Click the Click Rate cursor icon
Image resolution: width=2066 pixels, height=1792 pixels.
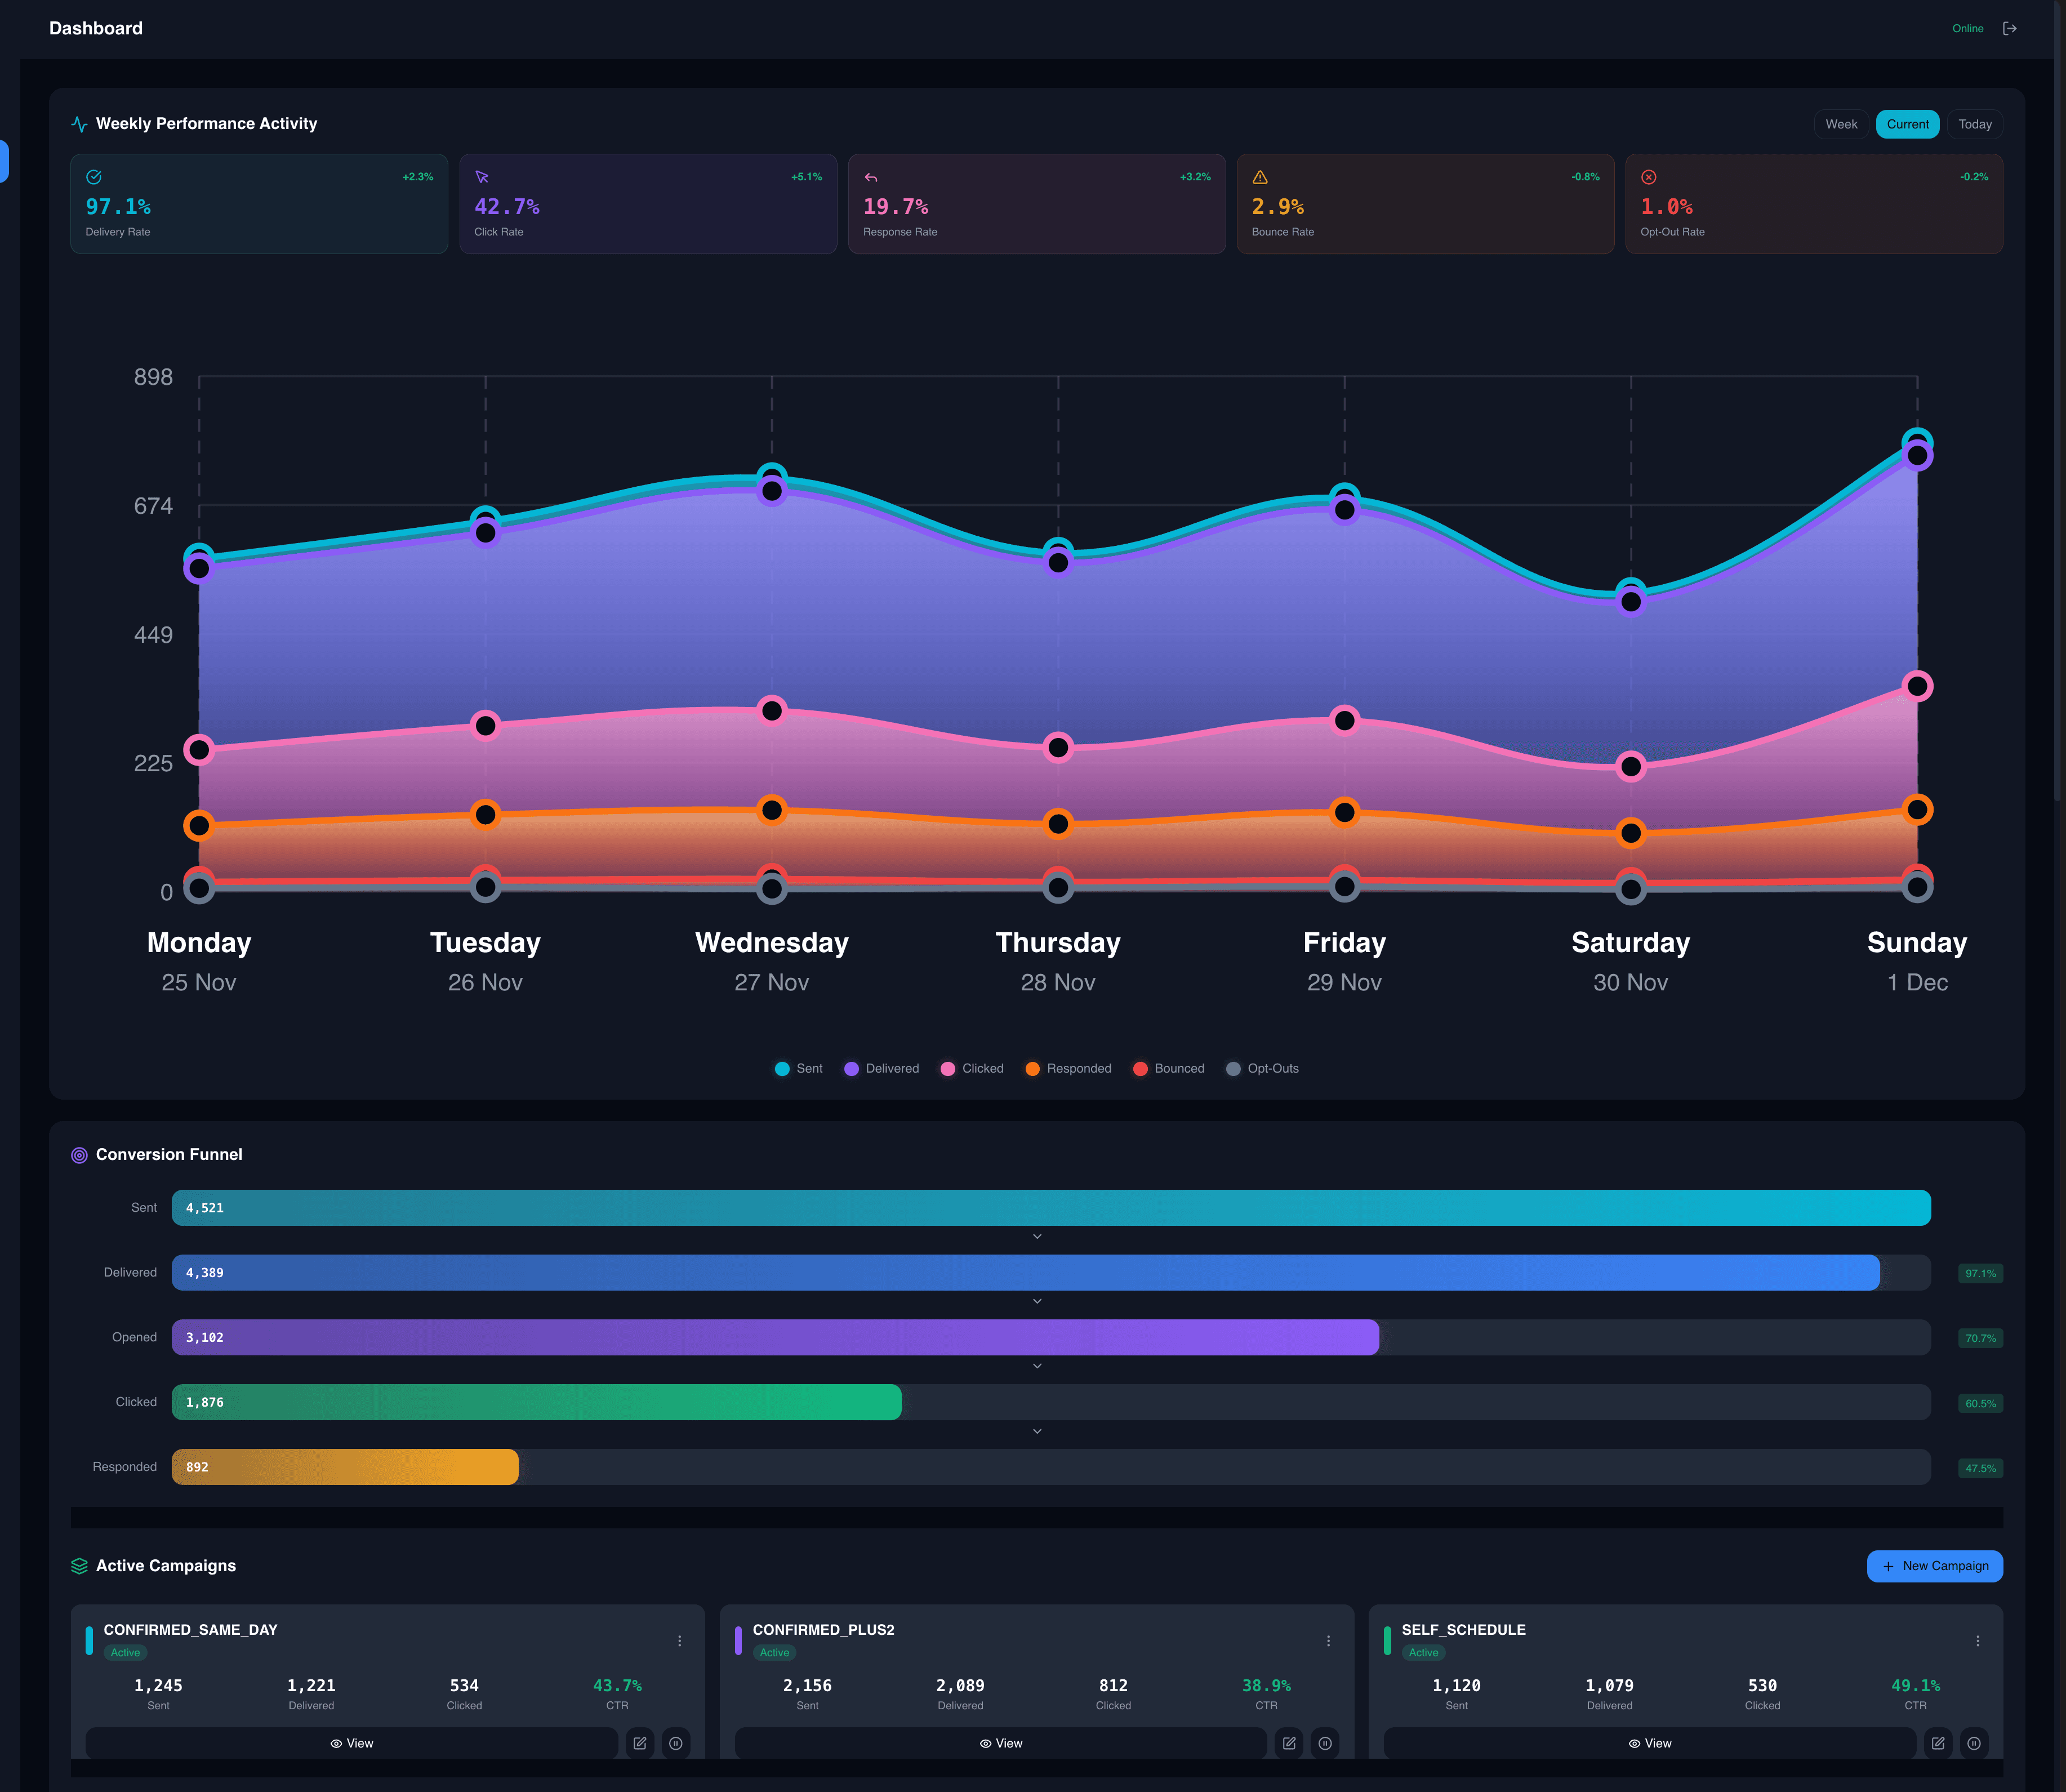(x=482, y=177)
